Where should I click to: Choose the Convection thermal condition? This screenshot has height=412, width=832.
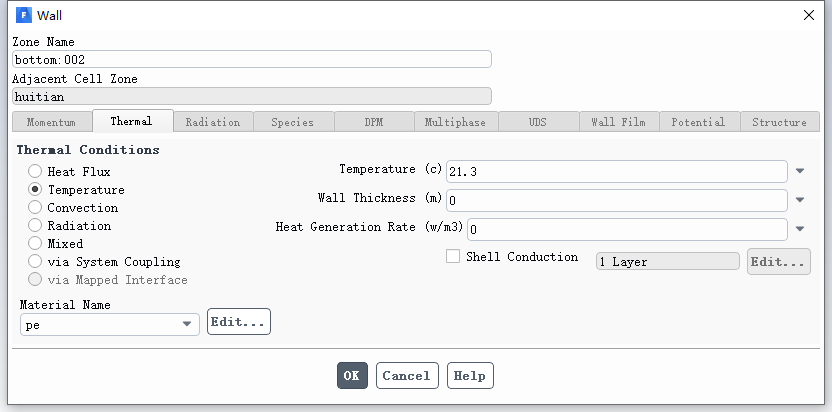(35, 208)
